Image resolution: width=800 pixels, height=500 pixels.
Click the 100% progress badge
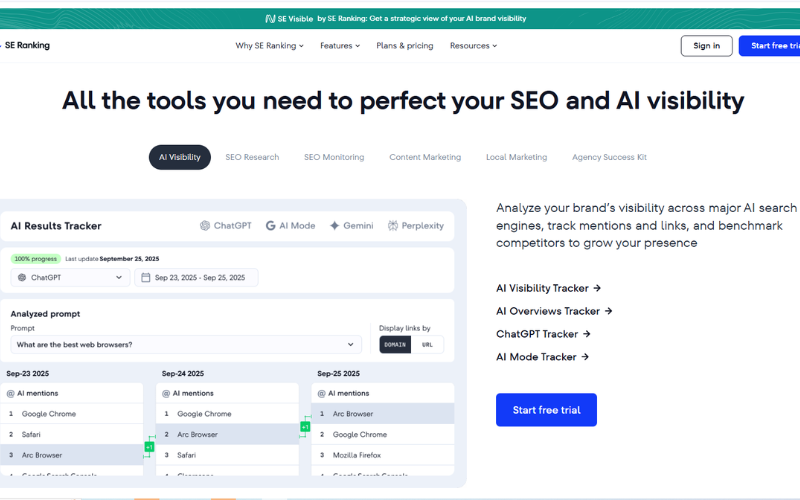click(x=36, y=259)
